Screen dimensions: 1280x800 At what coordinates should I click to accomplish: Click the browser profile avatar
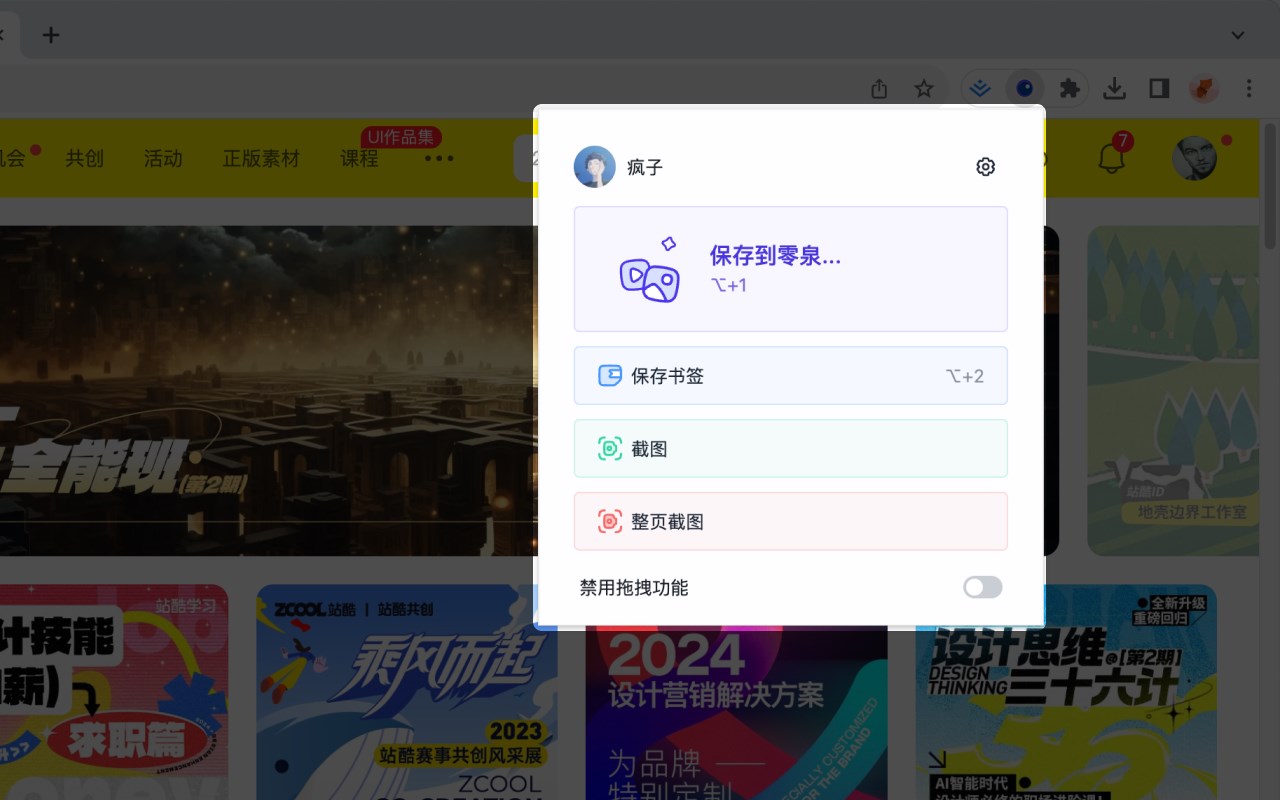(x=1204, y=89)
